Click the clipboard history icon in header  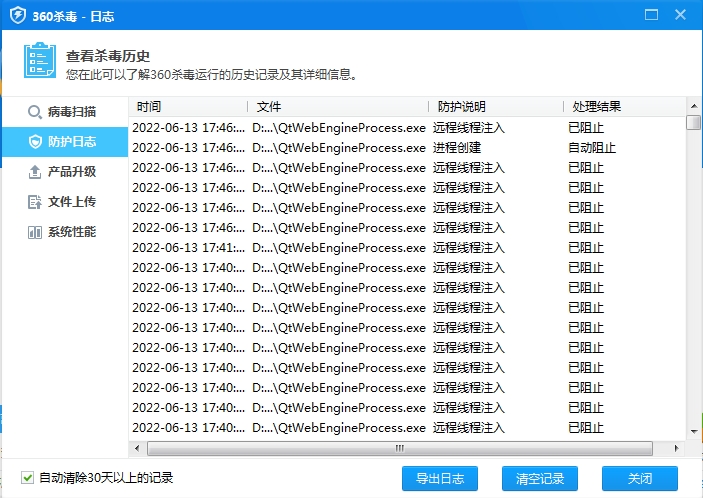click(40, 61)
